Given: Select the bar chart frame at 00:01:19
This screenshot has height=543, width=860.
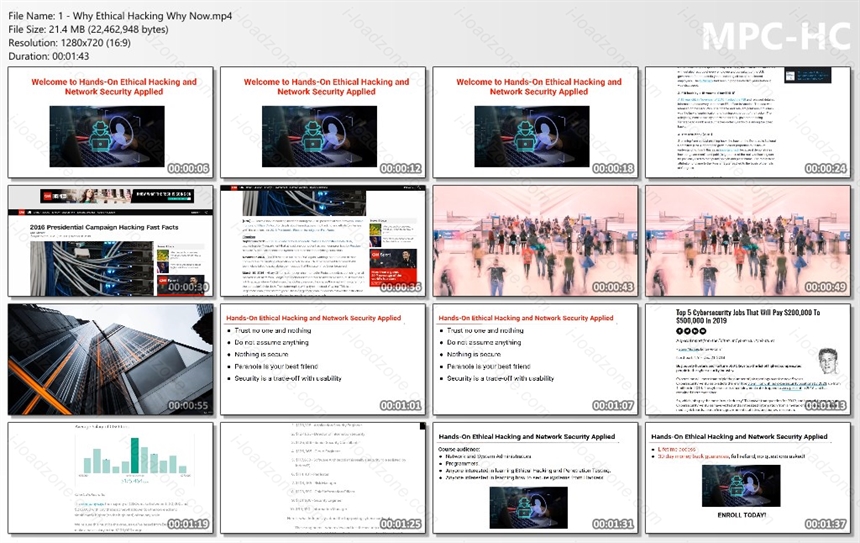Looking at the screenshot, I should click(x=110, y=478).
